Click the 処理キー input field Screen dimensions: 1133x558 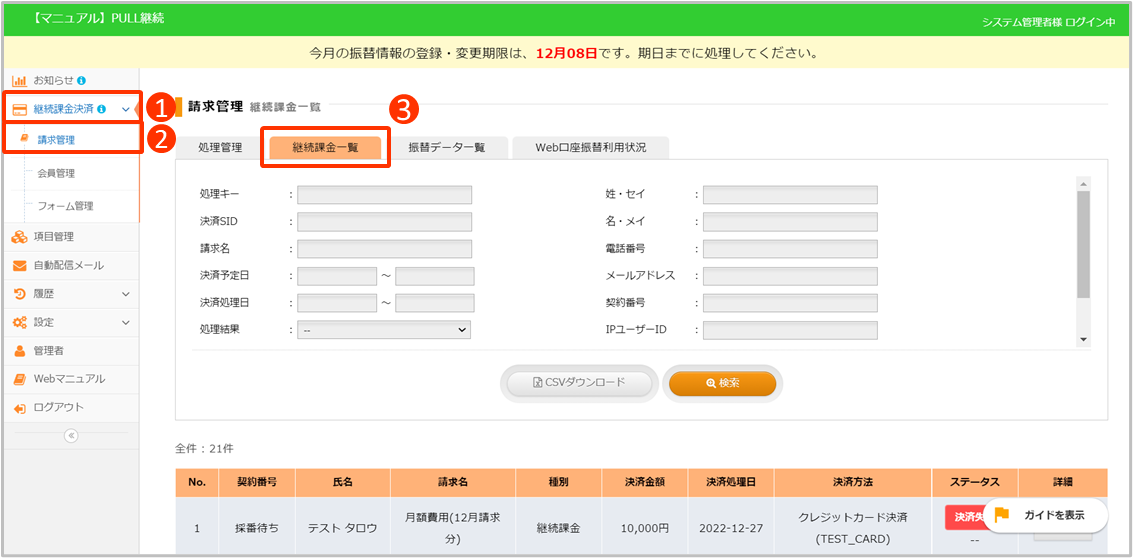384,194
